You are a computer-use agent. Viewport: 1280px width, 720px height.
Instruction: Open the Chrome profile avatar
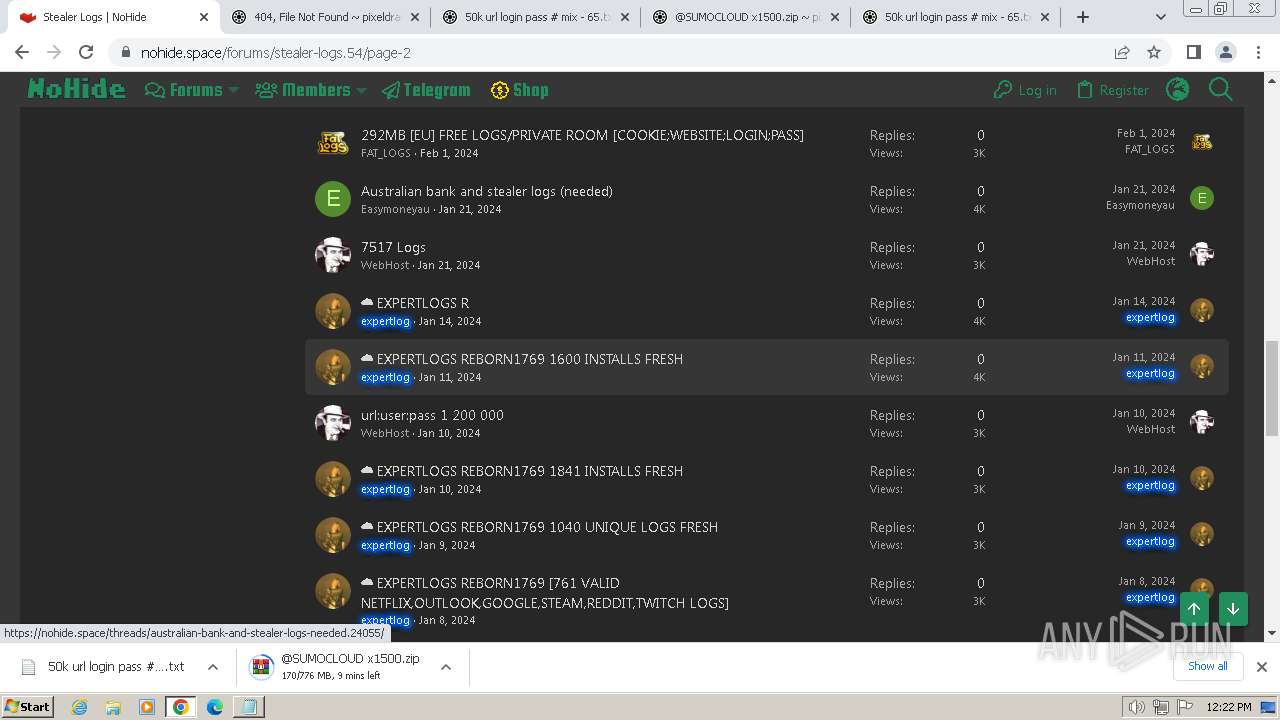pyautogui.click(x=1225, y=52)
